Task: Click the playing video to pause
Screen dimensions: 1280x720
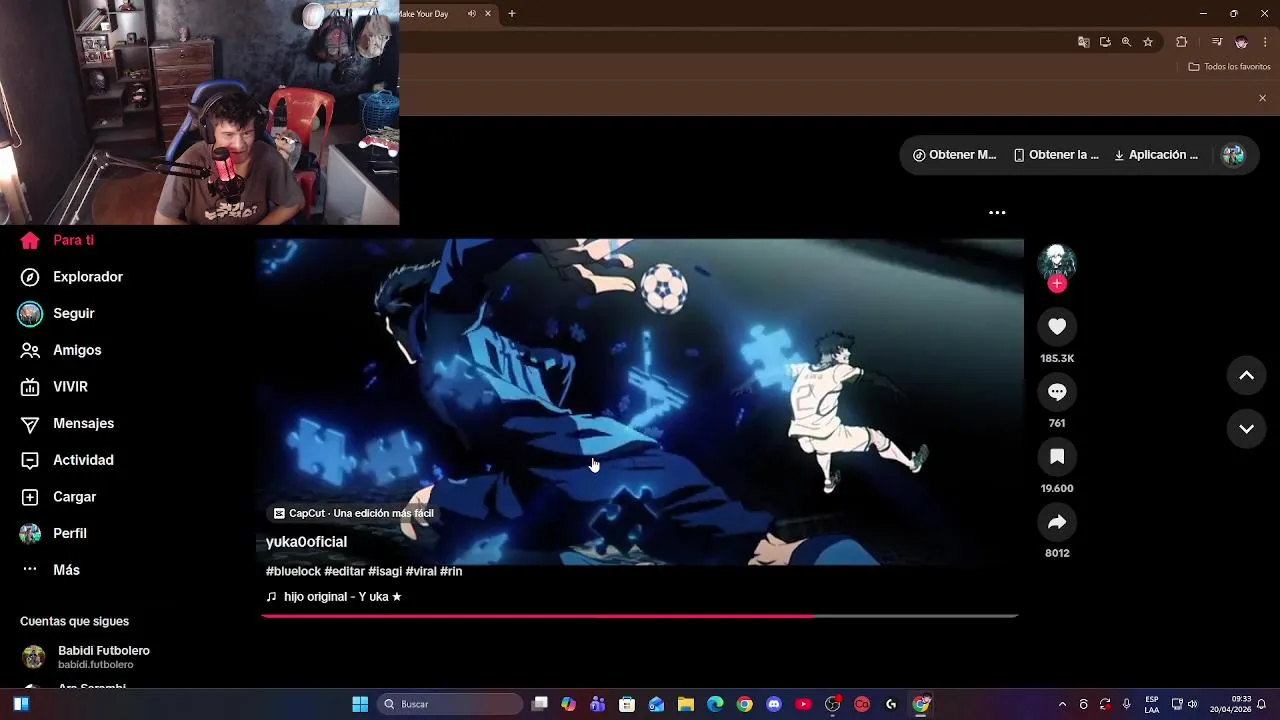Action: pyautogui.click(x=640, y=402)
